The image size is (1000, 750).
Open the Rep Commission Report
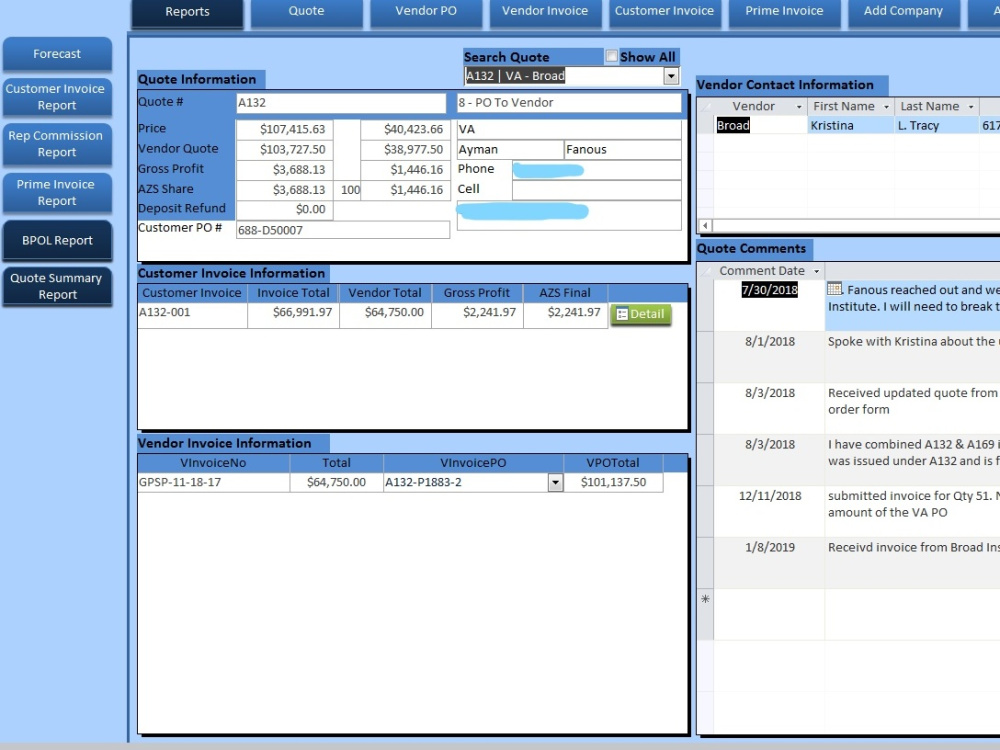(57, 144)
